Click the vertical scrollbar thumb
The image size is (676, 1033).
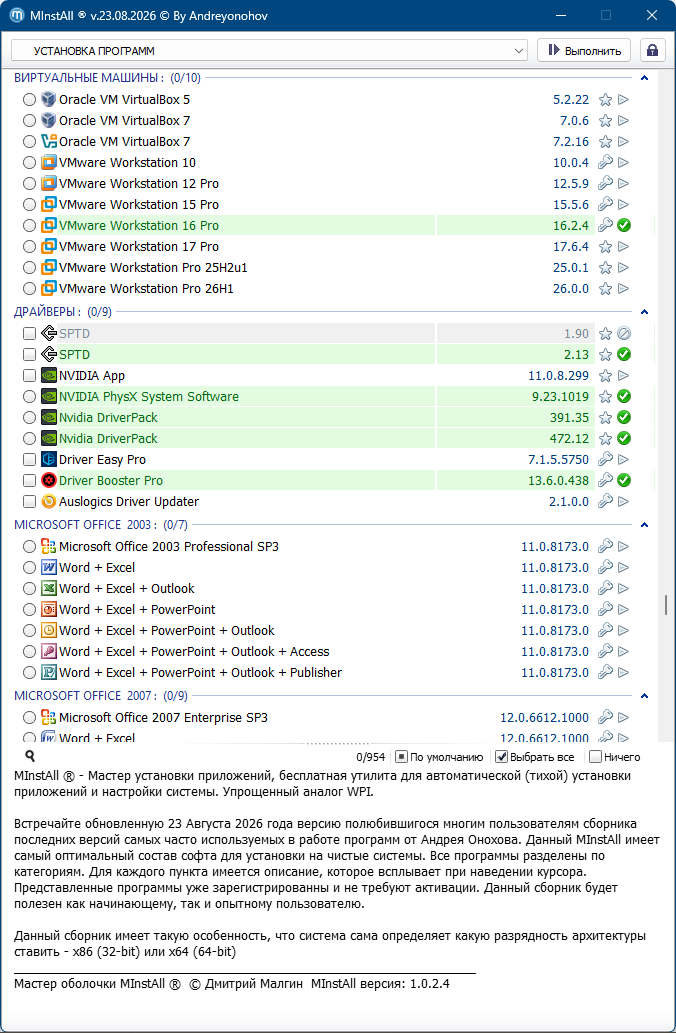pyautogui.click(x=665, y=603)
